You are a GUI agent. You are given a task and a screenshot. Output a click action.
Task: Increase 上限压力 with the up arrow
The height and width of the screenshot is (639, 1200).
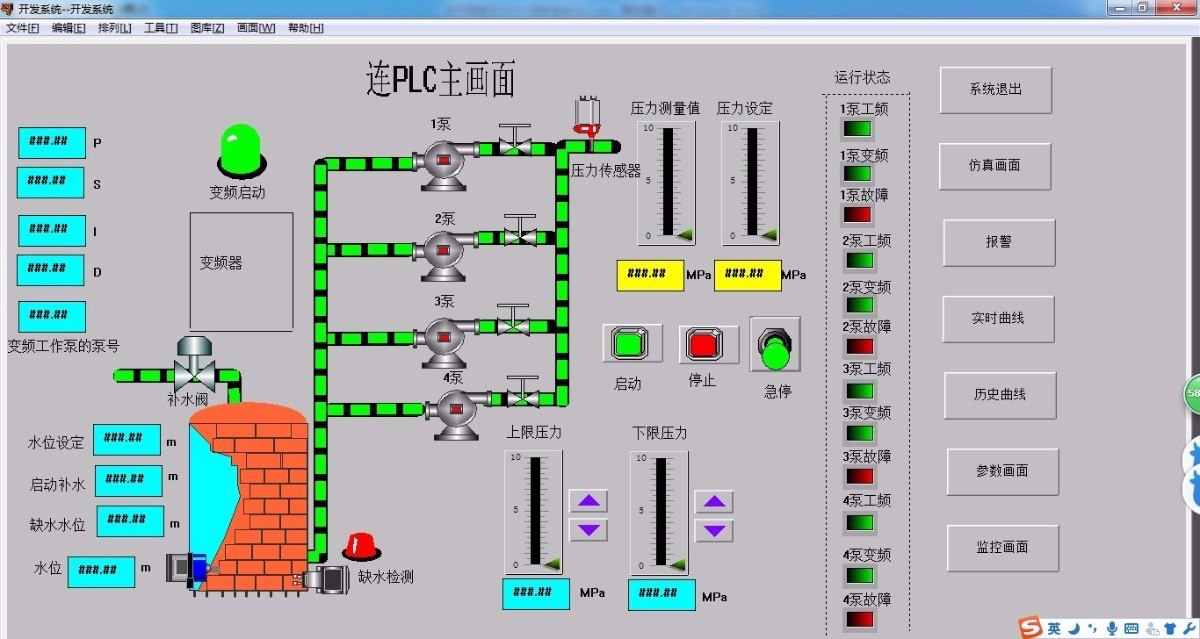(588, 501)
